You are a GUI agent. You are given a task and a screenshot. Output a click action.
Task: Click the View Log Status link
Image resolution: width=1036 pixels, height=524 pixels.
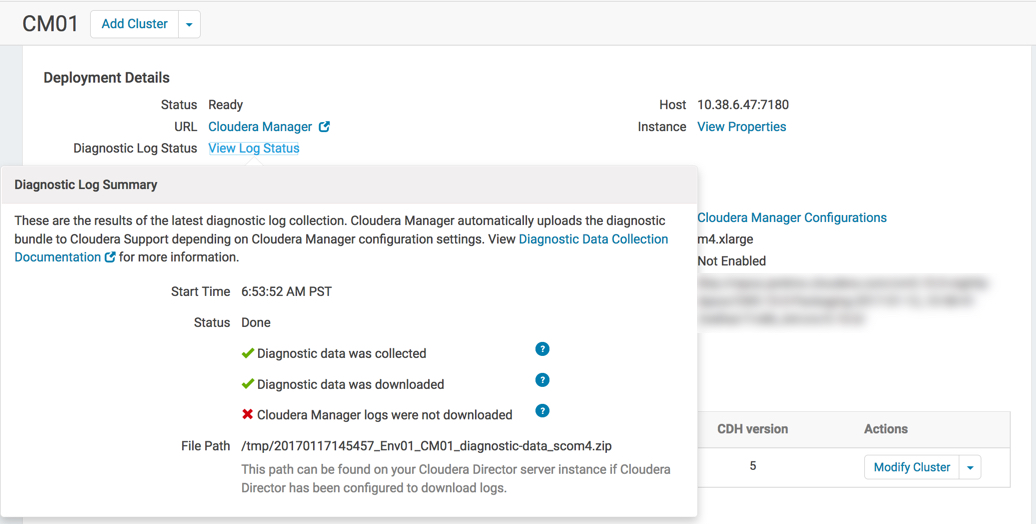point(254,148)
